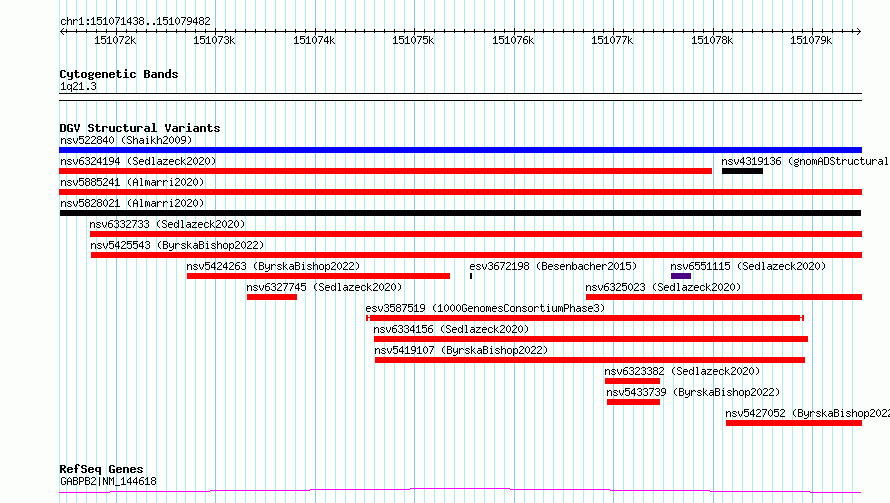
Task: Click the 1q21.3 cytogenetic band label
Action: (x=78, y=87)
